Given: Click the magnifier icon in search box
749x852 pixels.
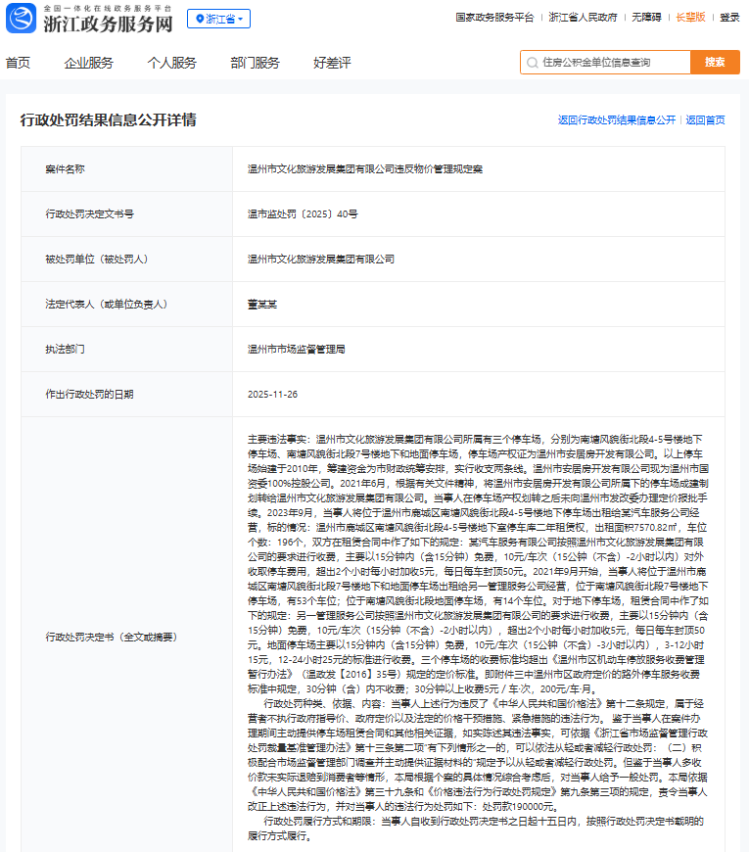Looking at the screenshot, I should click(x=532, y=62).
